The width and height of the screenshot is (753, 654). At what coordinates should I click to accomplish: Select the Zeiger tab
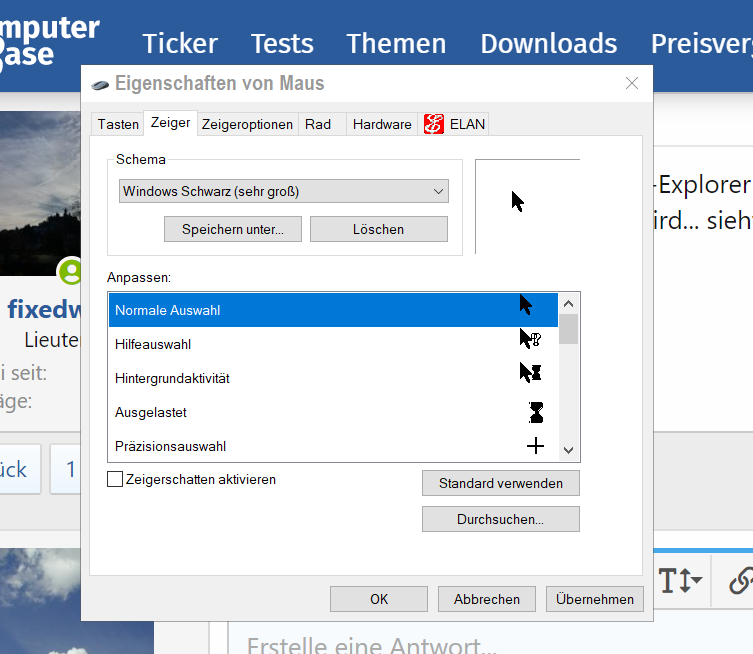point(170,123)
